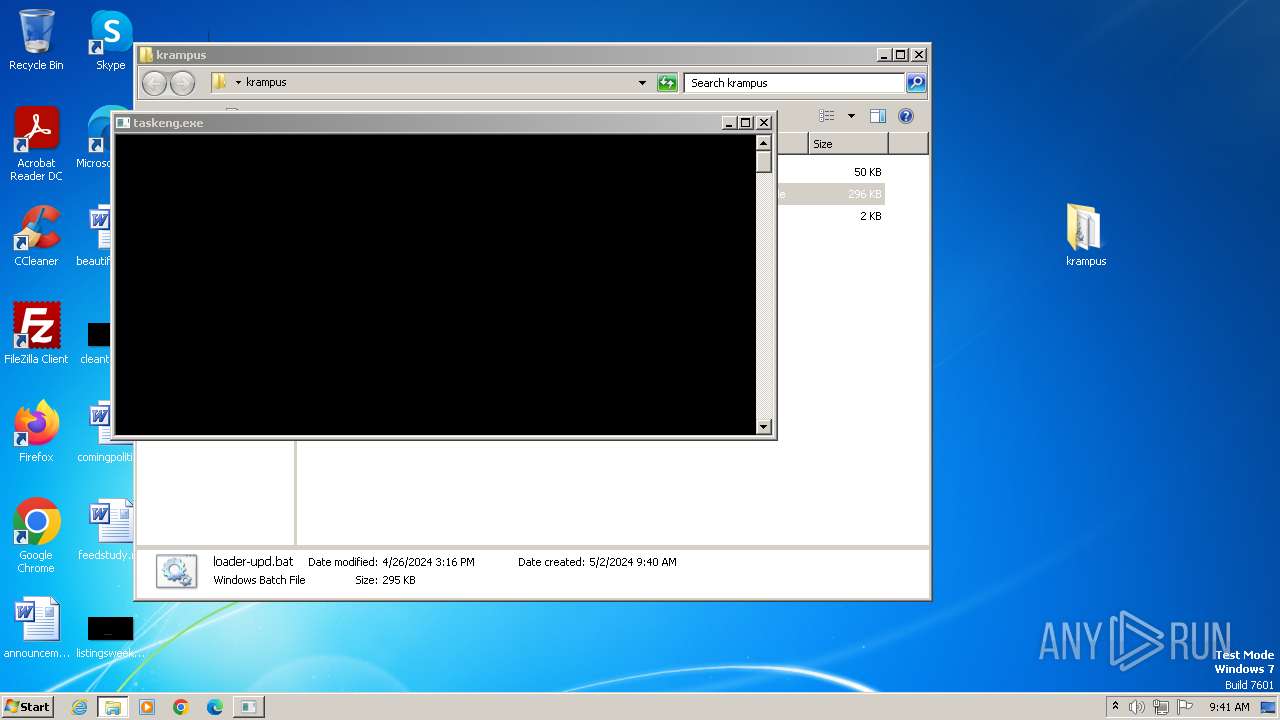Open the volume speaker icon in tray
The image size is (1280, 720).
click(1137, 707)
